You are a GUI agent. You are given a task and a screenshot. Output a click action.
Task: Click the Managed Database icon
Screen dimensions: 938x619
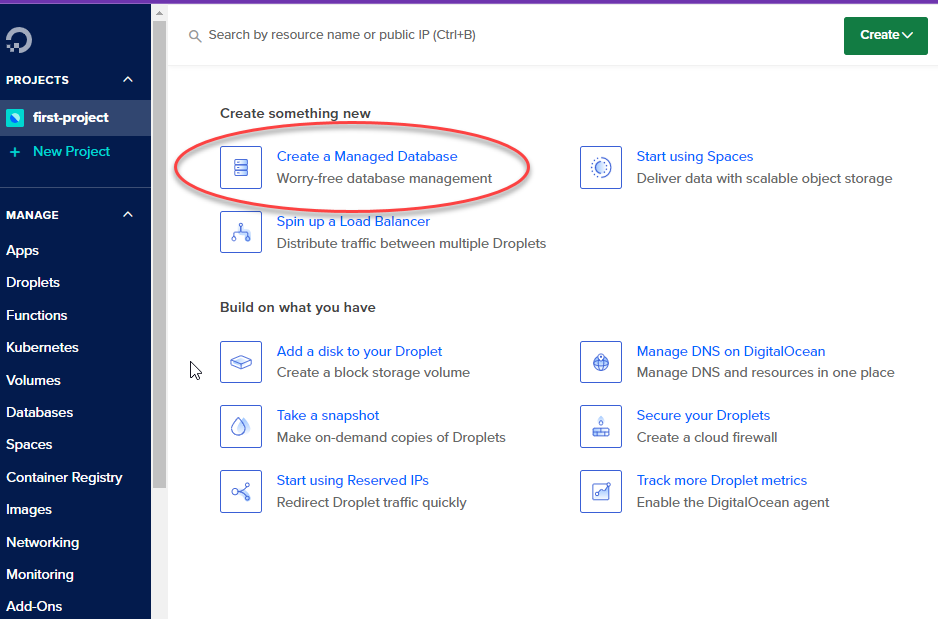[241, 167]
